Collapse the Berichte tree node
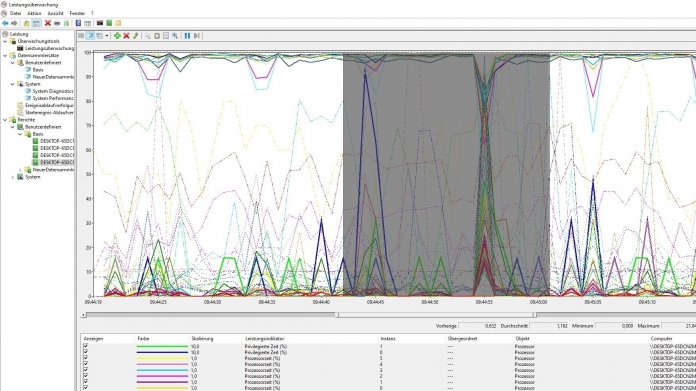The width and height of the screenshot is (696, 391). point(5,120)
